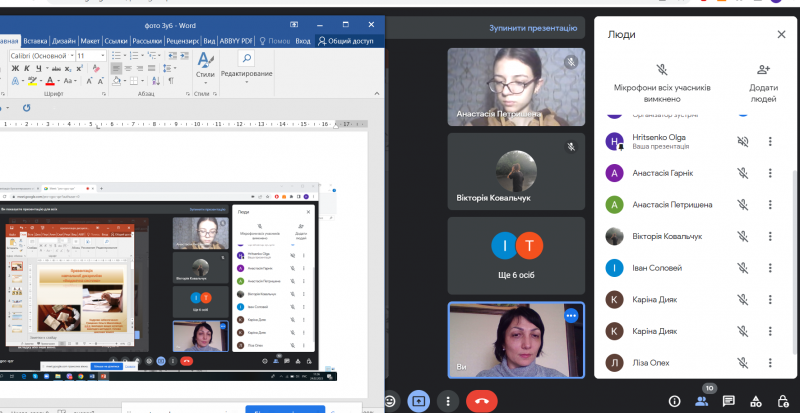Open emoji reactions in Meet bar

pos(390,401)
